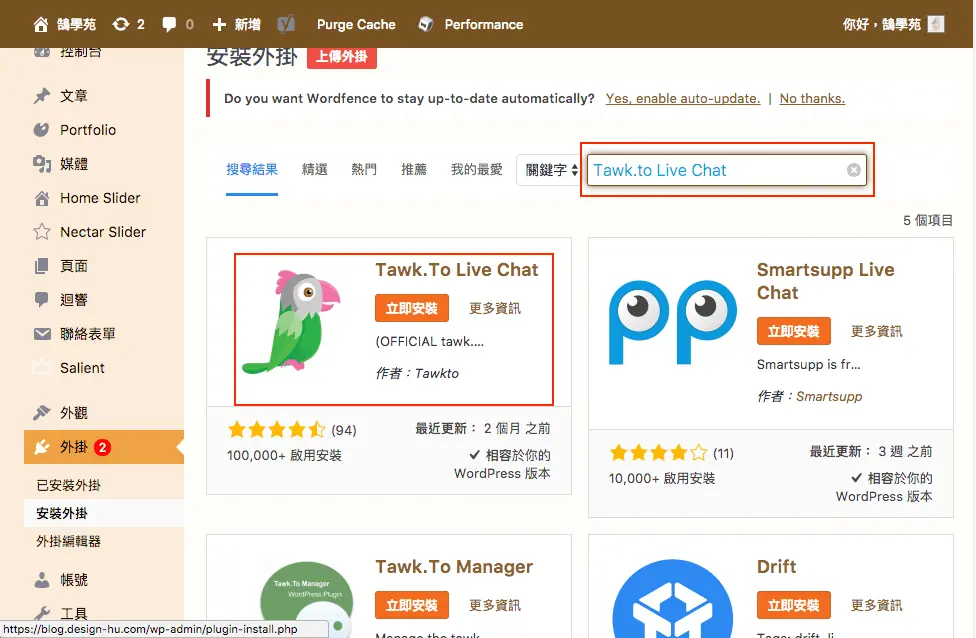Click the media icon next to 媒體
Image resolution: width=976 pixels, height=638 pixels.
click(x=42, y=164)
